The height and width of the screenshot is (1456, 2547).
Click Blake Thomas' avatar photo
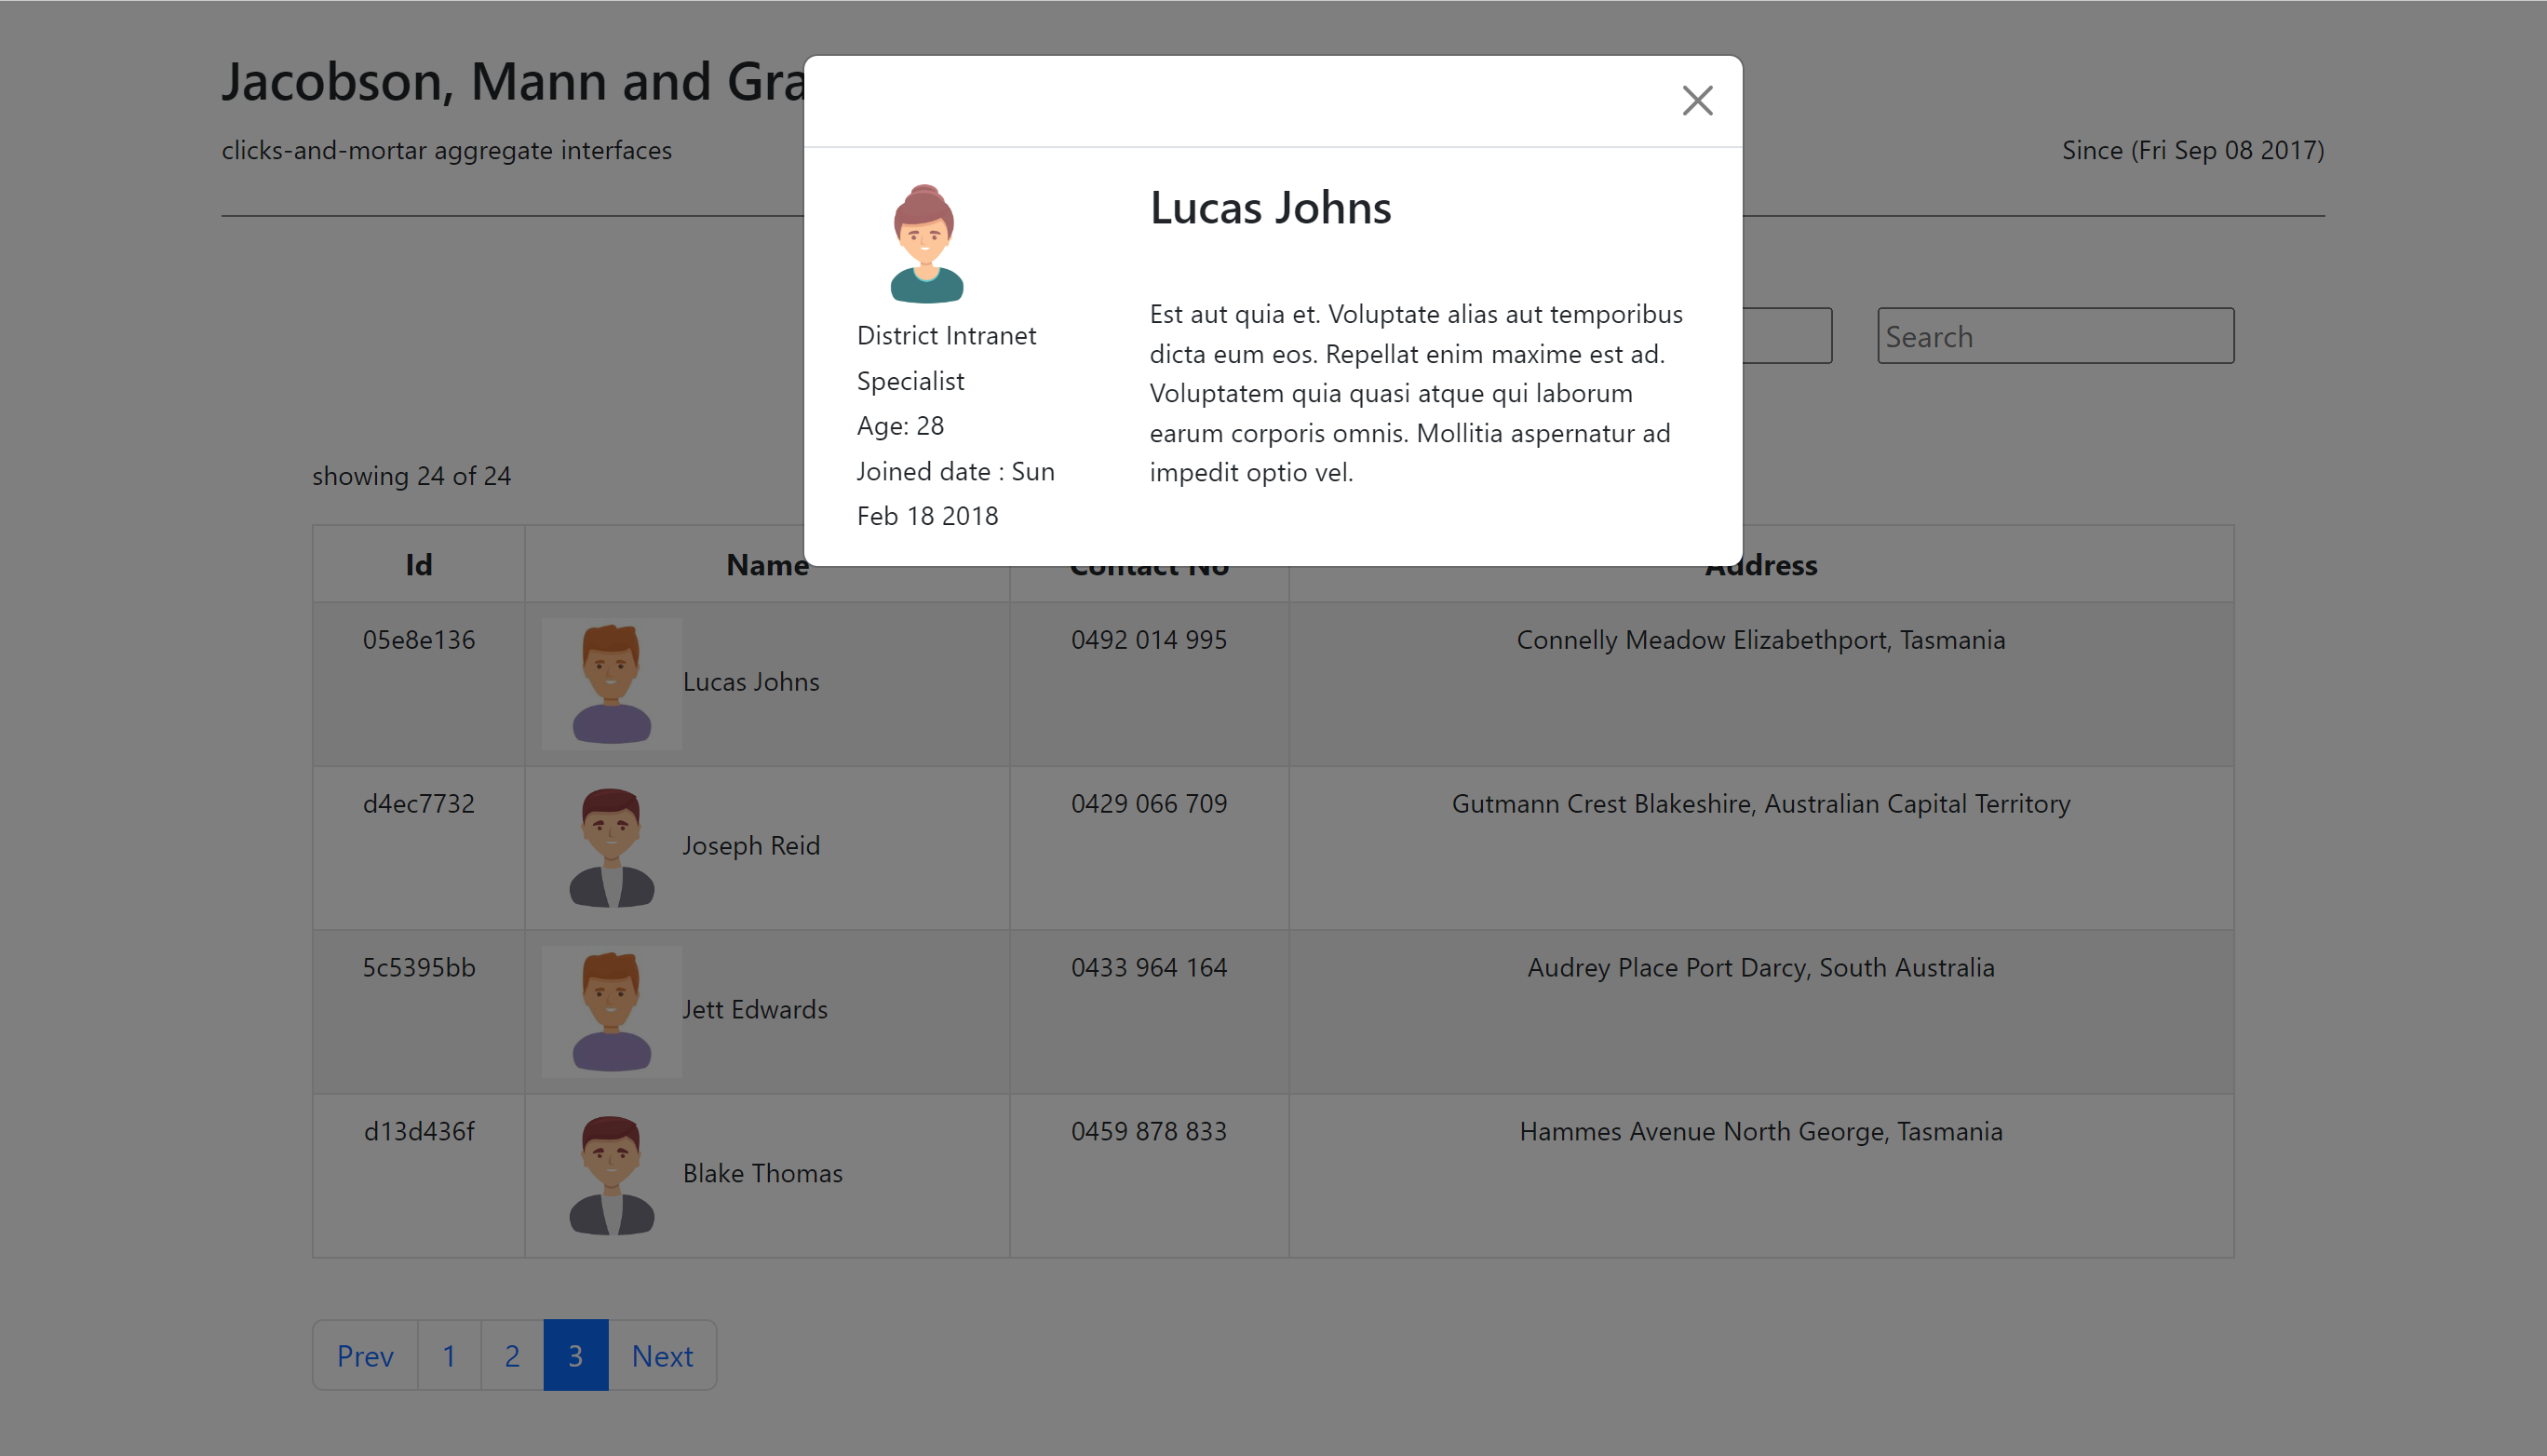pos(611,1175)
